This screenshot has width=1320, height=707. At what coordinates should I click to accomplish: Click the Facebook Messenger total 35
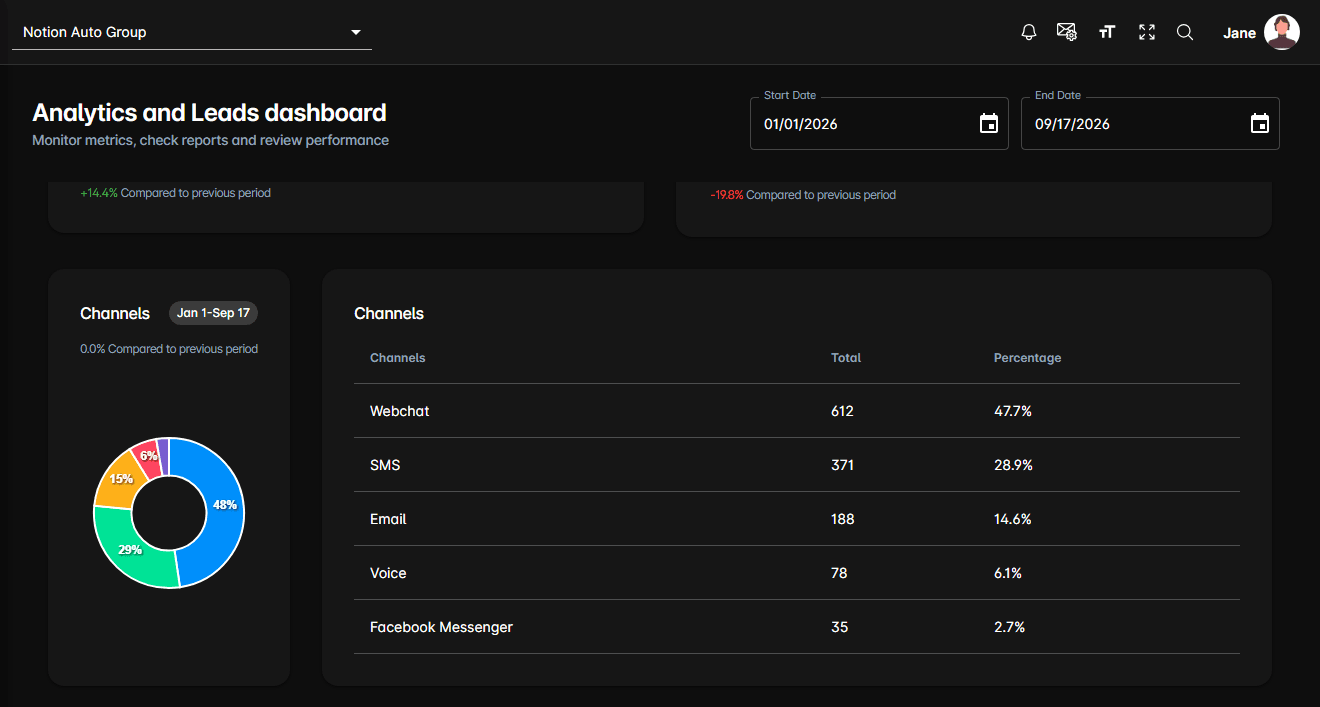840,627
